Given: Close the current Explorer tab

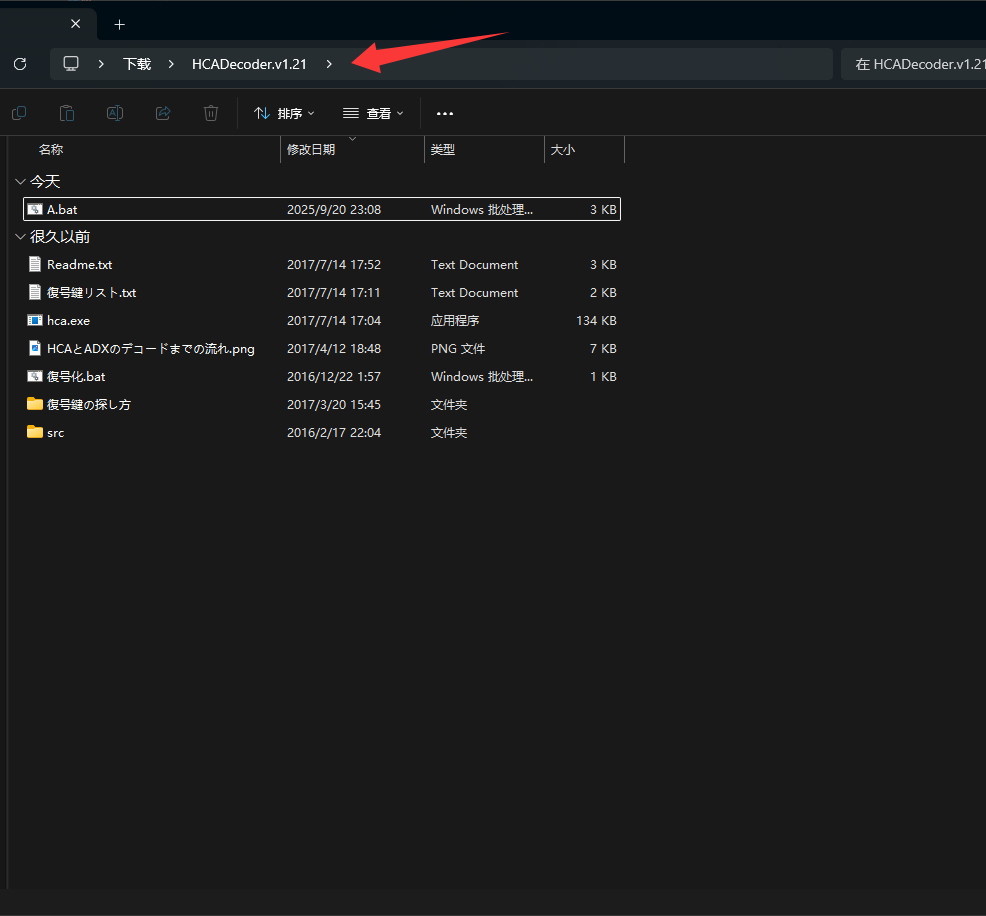Looking at the screenshot, I should coord(75,24).
